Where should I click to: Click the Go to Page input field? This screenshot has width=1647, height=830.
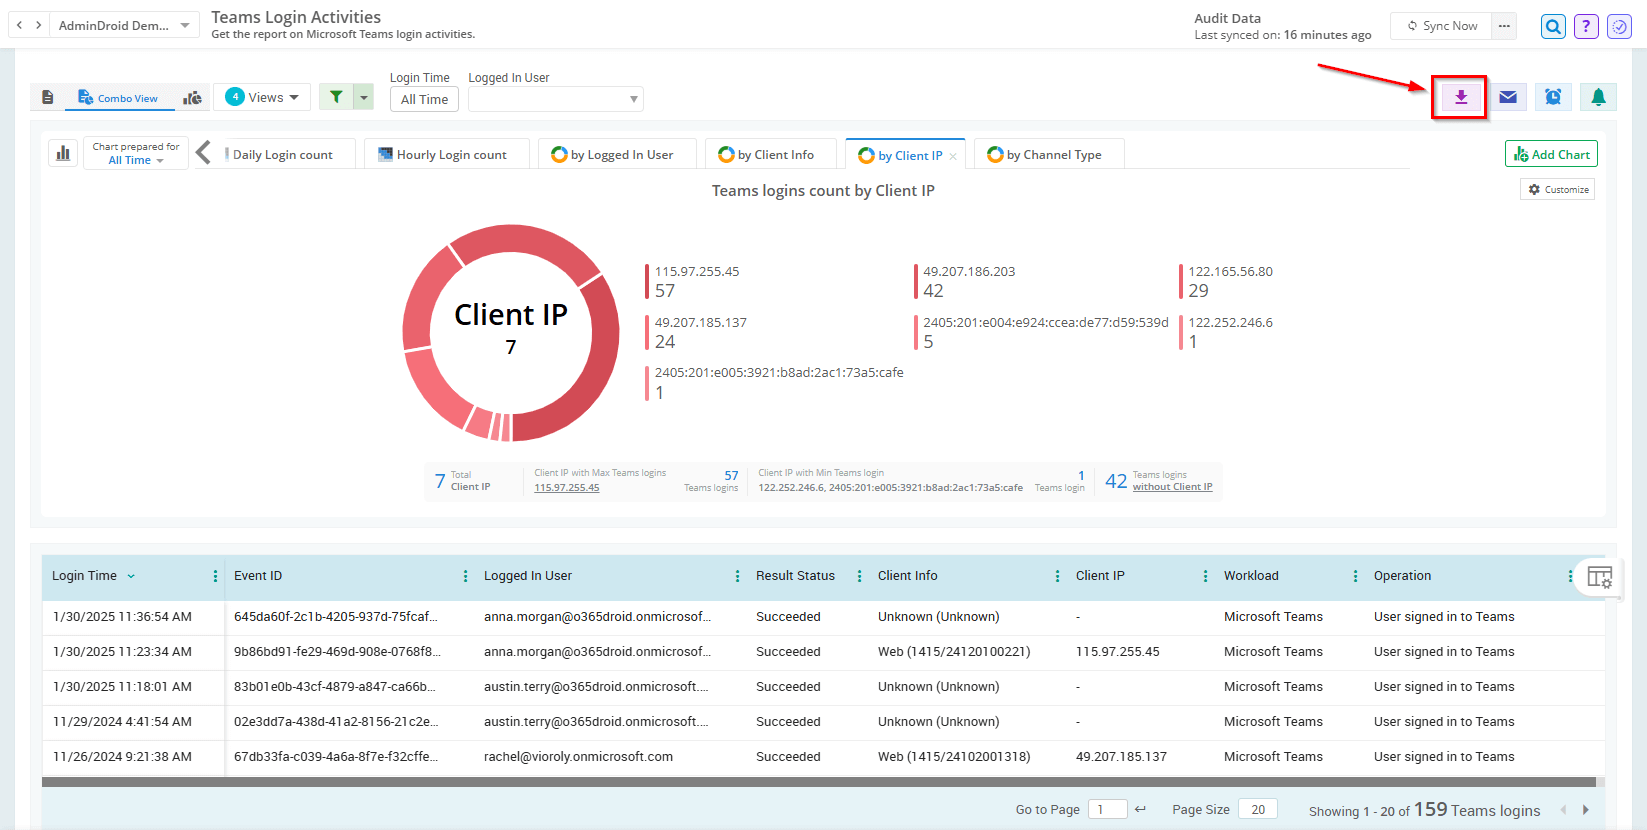coord(1107,809)
